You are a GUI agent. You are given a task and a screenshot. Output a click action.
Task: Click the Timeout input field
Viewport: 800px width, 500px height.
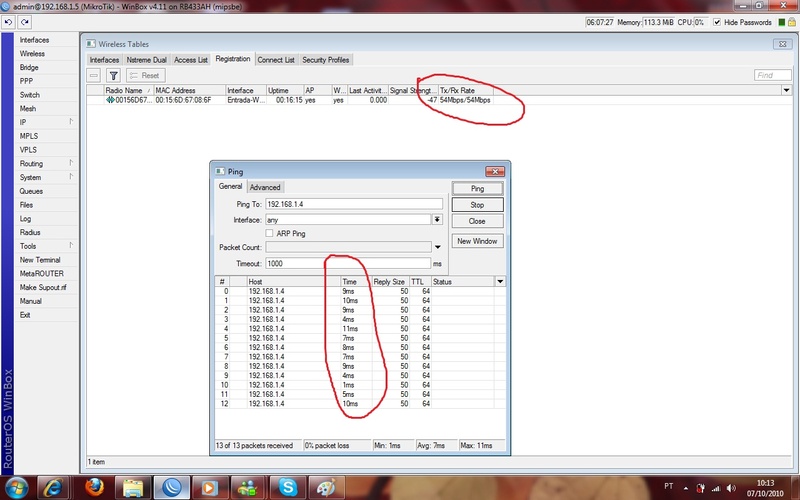(x=348, y=263)
